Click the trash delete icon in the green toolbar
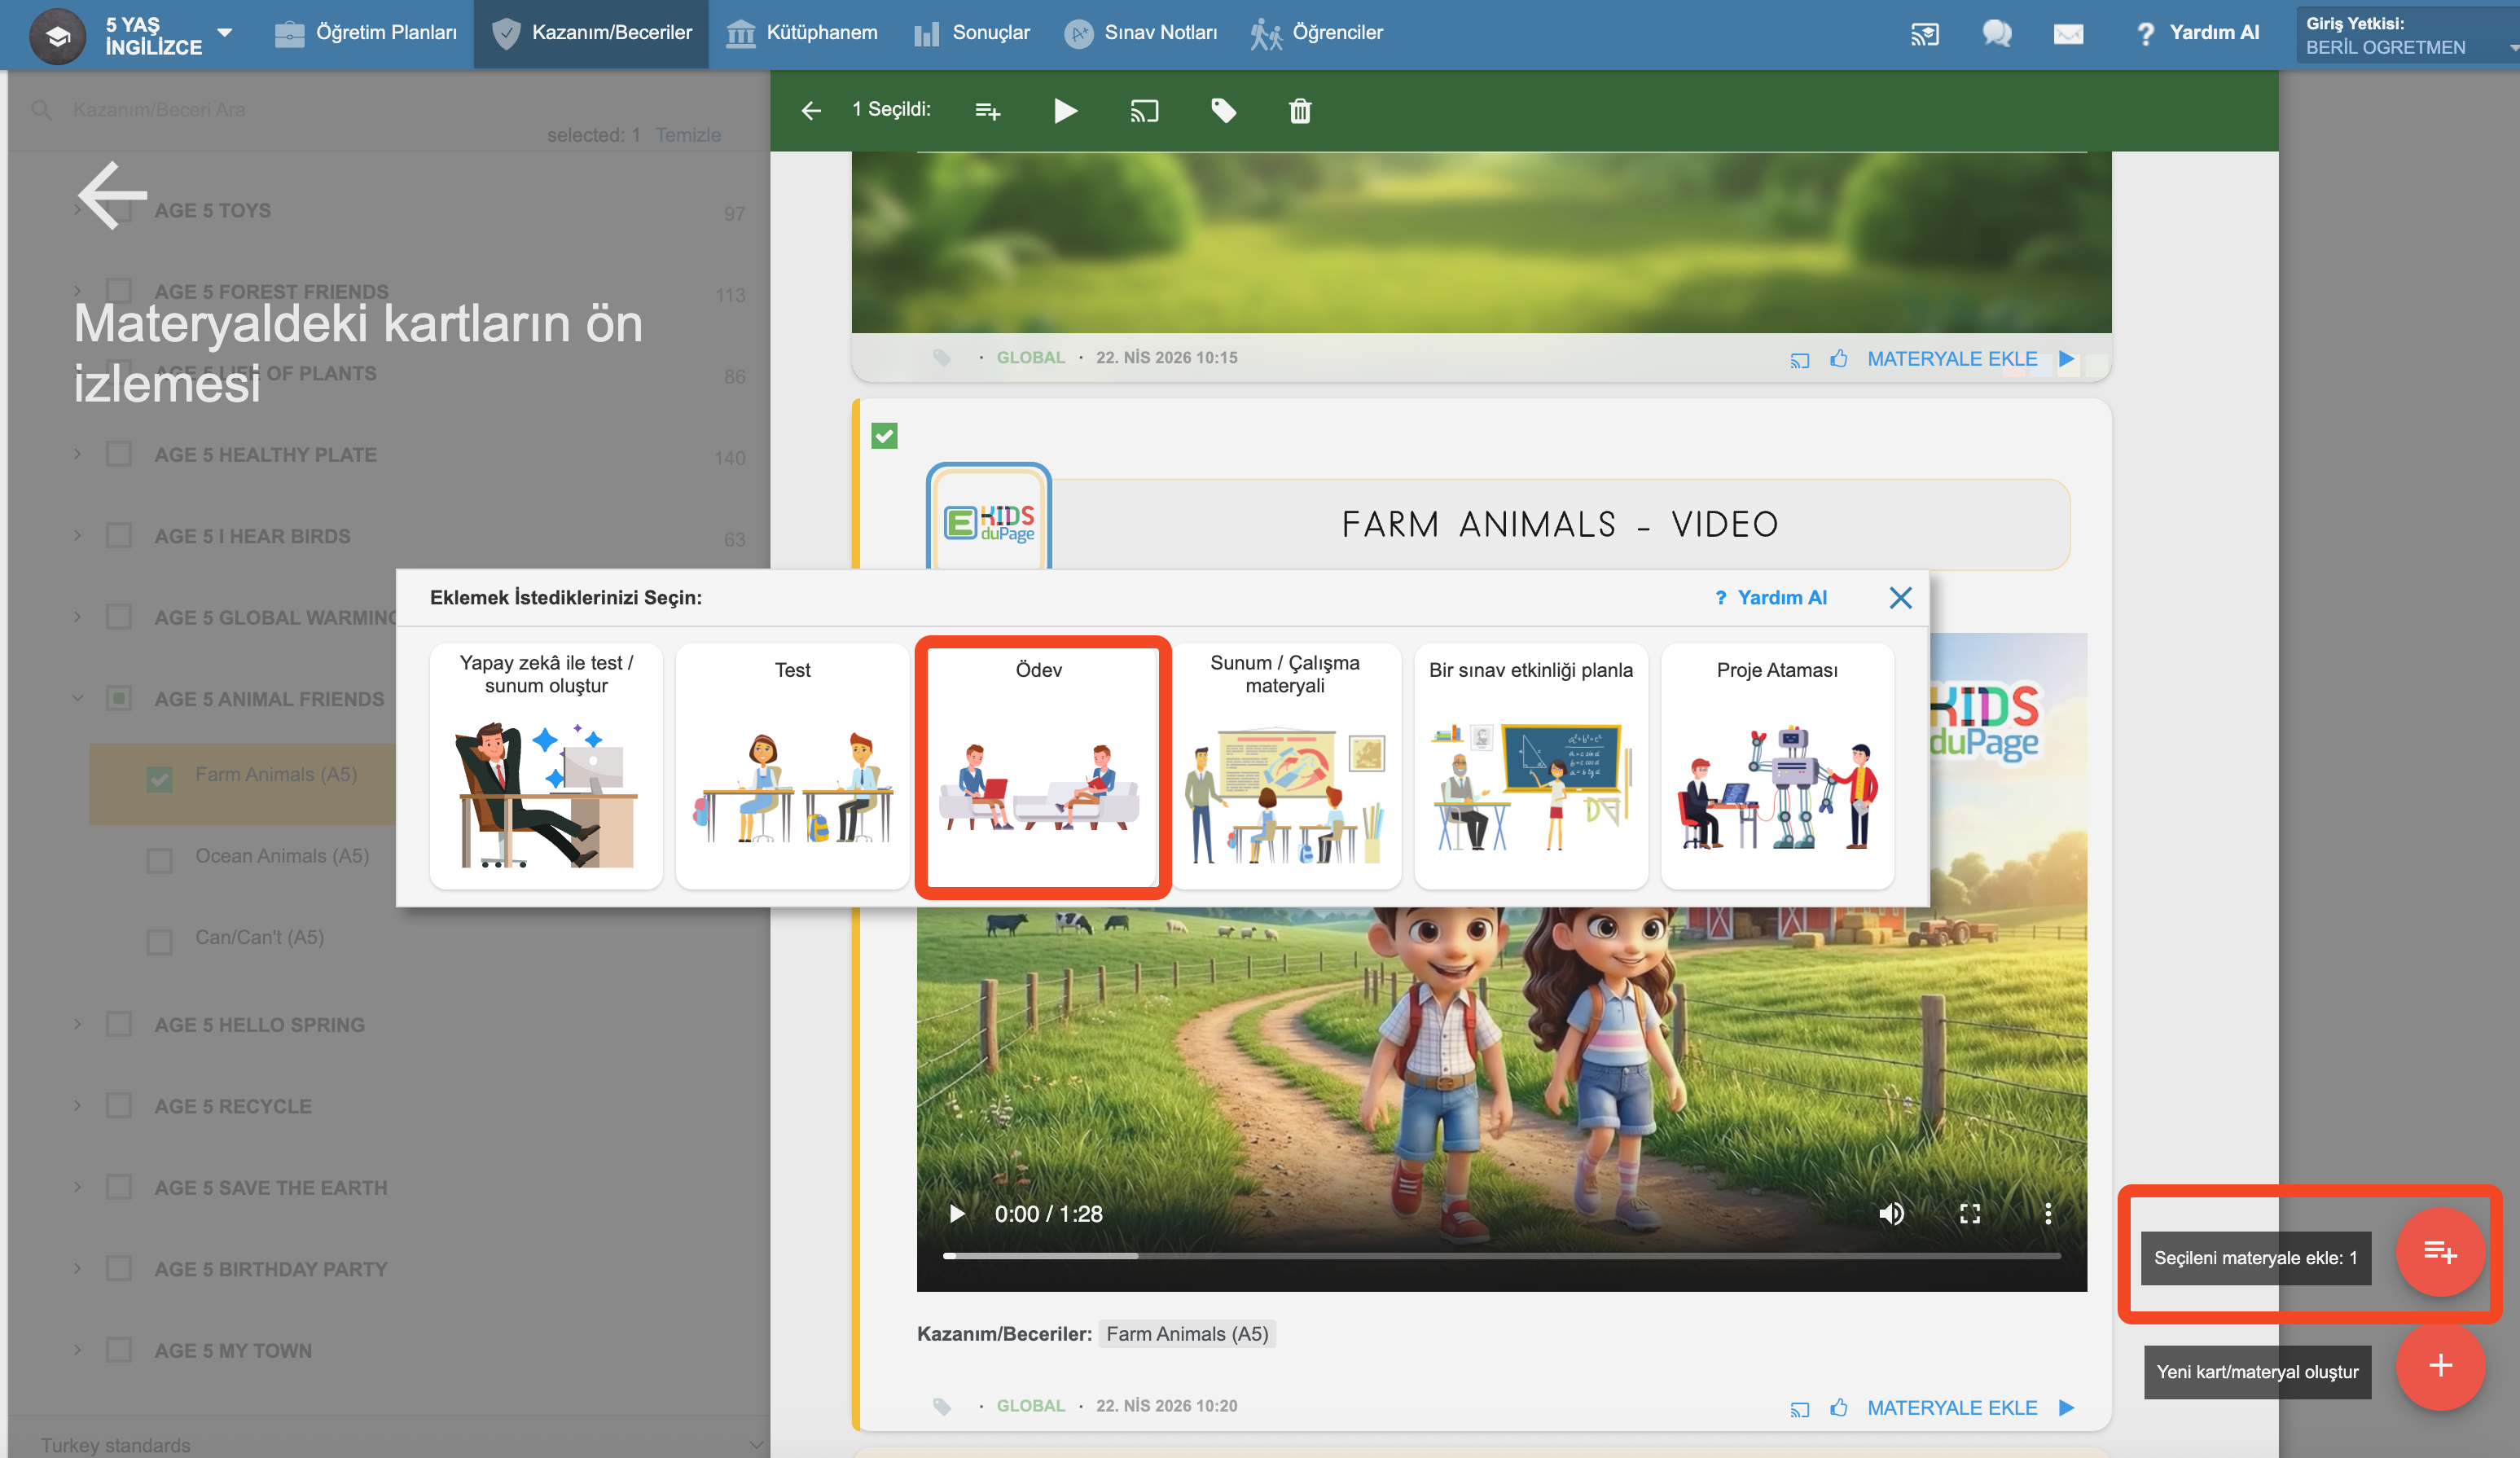This screenshot has height=1458, width=2520. coord(1300,110)
